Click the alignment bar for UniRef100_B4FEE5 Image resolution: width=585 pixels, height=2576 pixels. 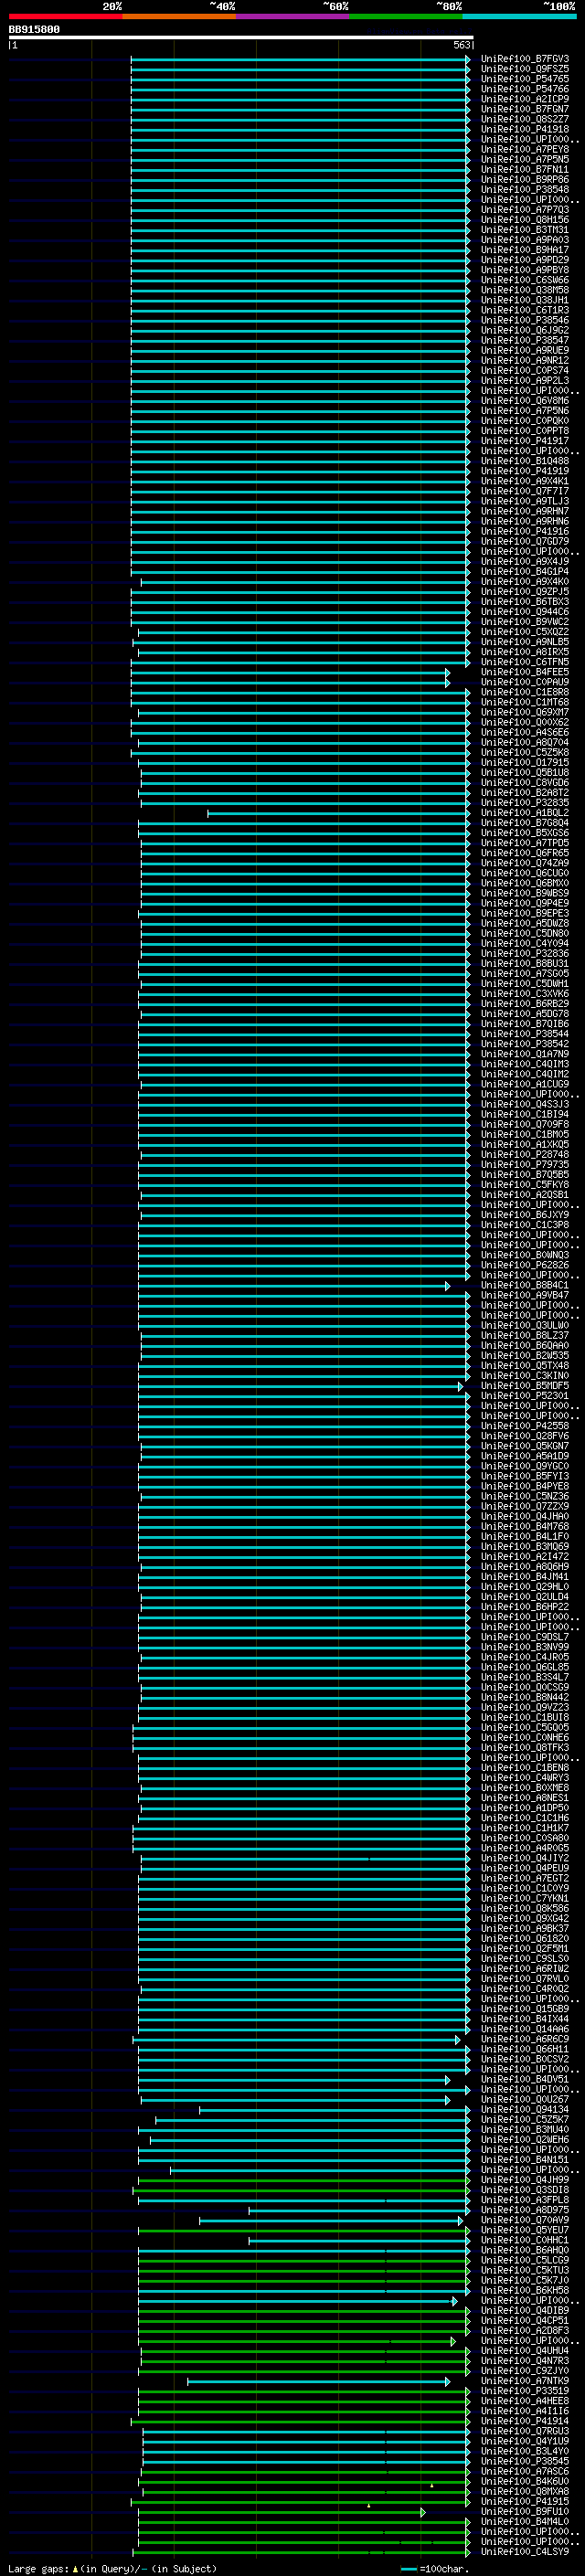click(290, 672)
